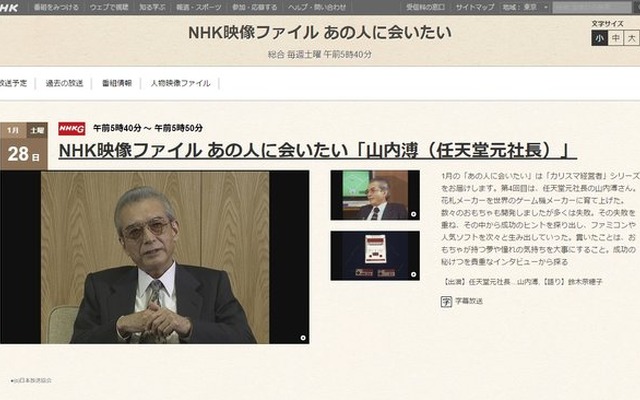The width and height of the screenshot is (640, 400).
Task: Open the 知る学ぶ menu
Action: tap(152, 7)
